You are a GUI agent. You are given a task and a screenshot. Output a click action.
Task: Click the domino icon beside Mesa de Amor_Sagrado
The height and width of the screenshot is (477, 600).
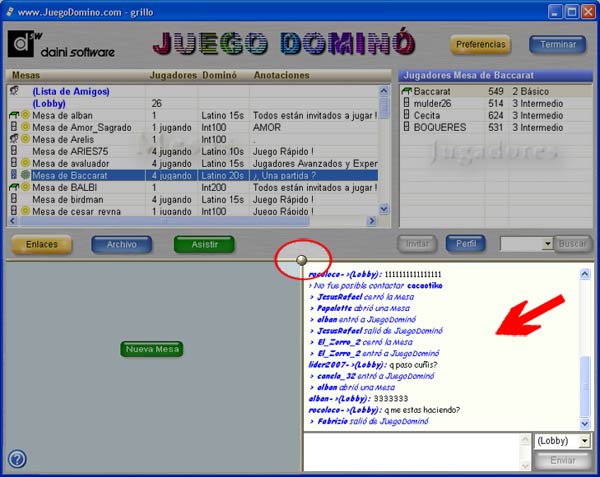pyautogui.click(x=14, y=127)
